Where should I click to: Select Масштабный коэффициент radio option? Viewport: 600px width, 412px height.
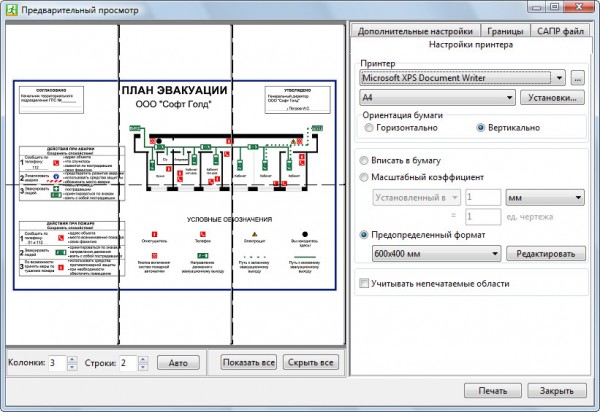point(366,177)
